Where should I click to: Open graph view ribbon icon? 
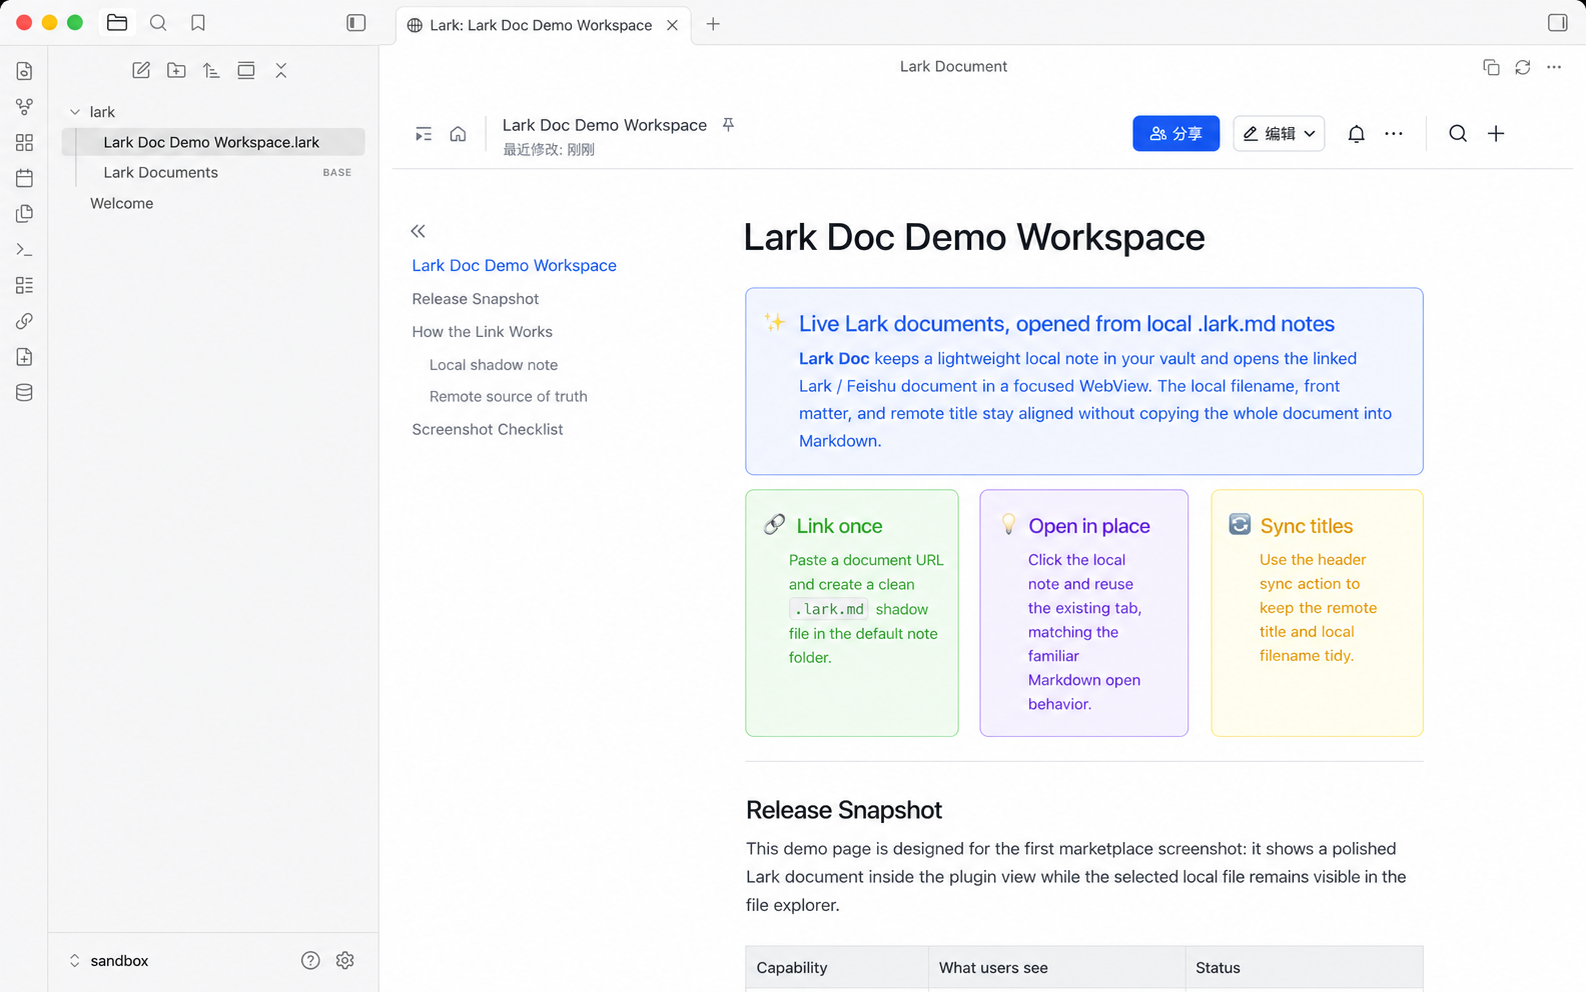(24, 107)
